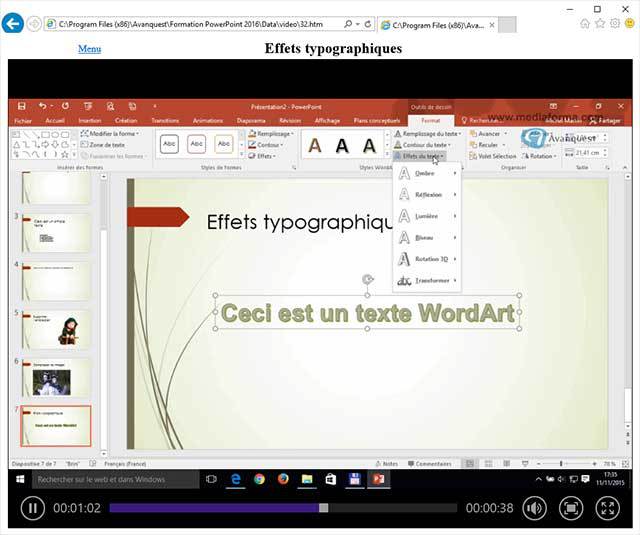
Task: Click the Google Chrome taskbar icon
Action: [x=258, y=480]
